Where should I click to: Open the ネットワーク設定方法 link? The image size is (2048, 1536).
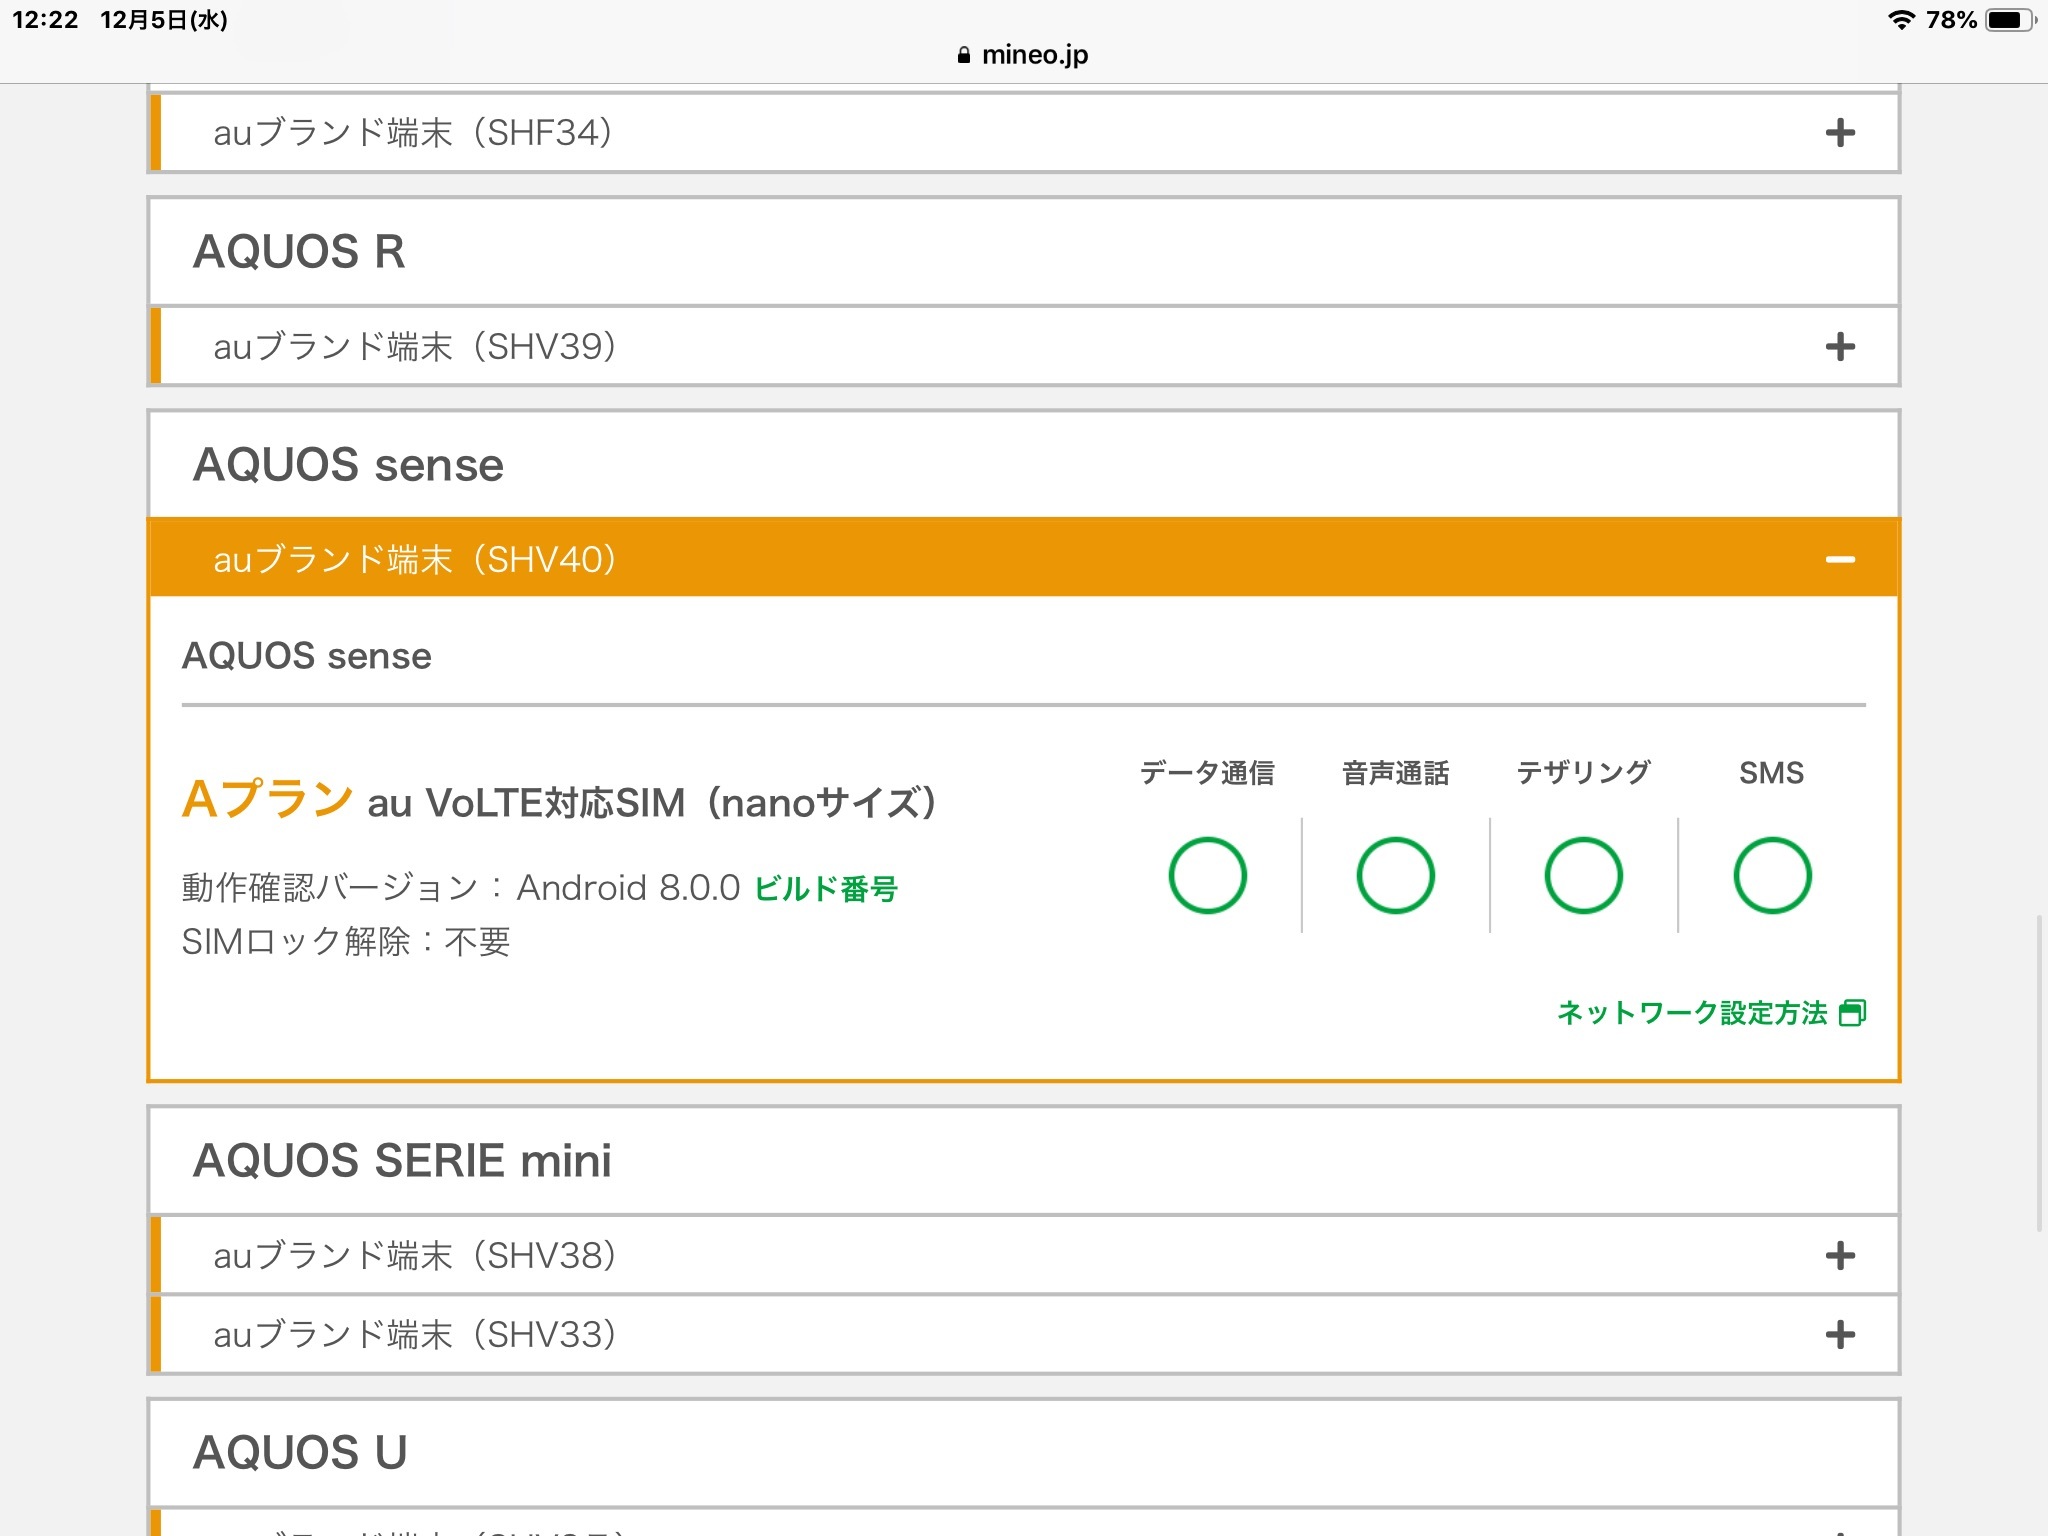click(x=1692, y=1013)
